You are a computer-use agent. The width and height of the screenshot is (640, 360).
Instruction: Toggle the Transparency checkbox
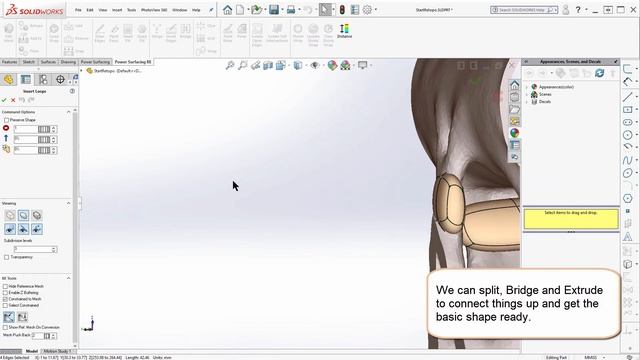point(7,257)
